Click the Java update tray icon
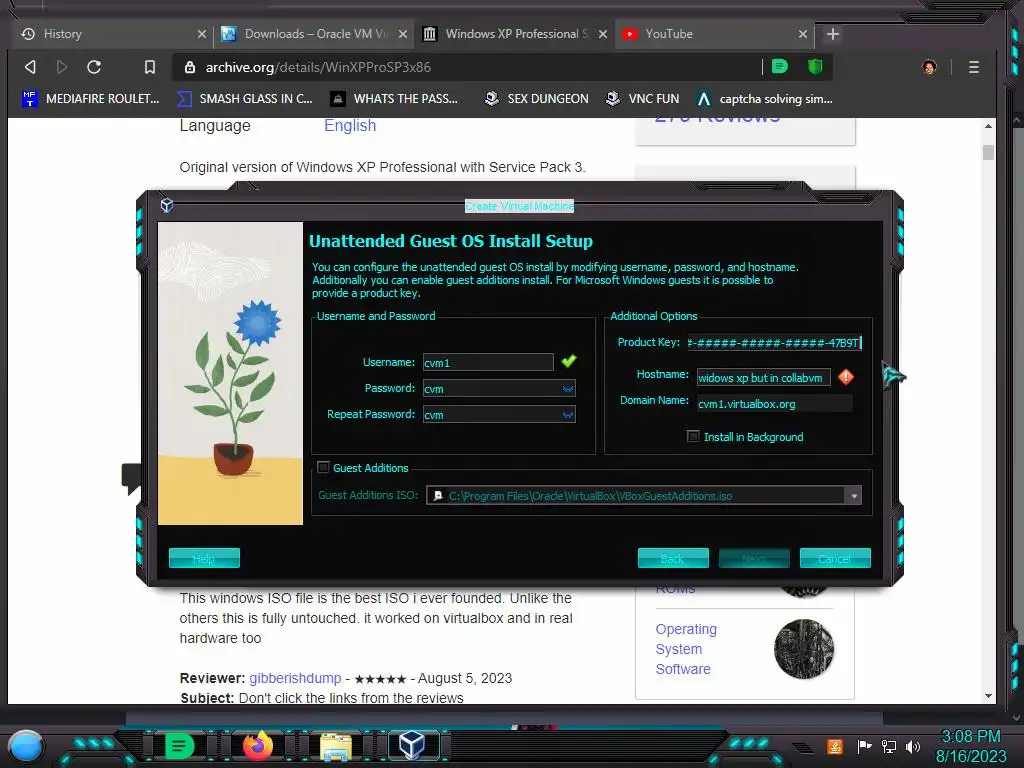1024x768 pixels. [834, 746]
